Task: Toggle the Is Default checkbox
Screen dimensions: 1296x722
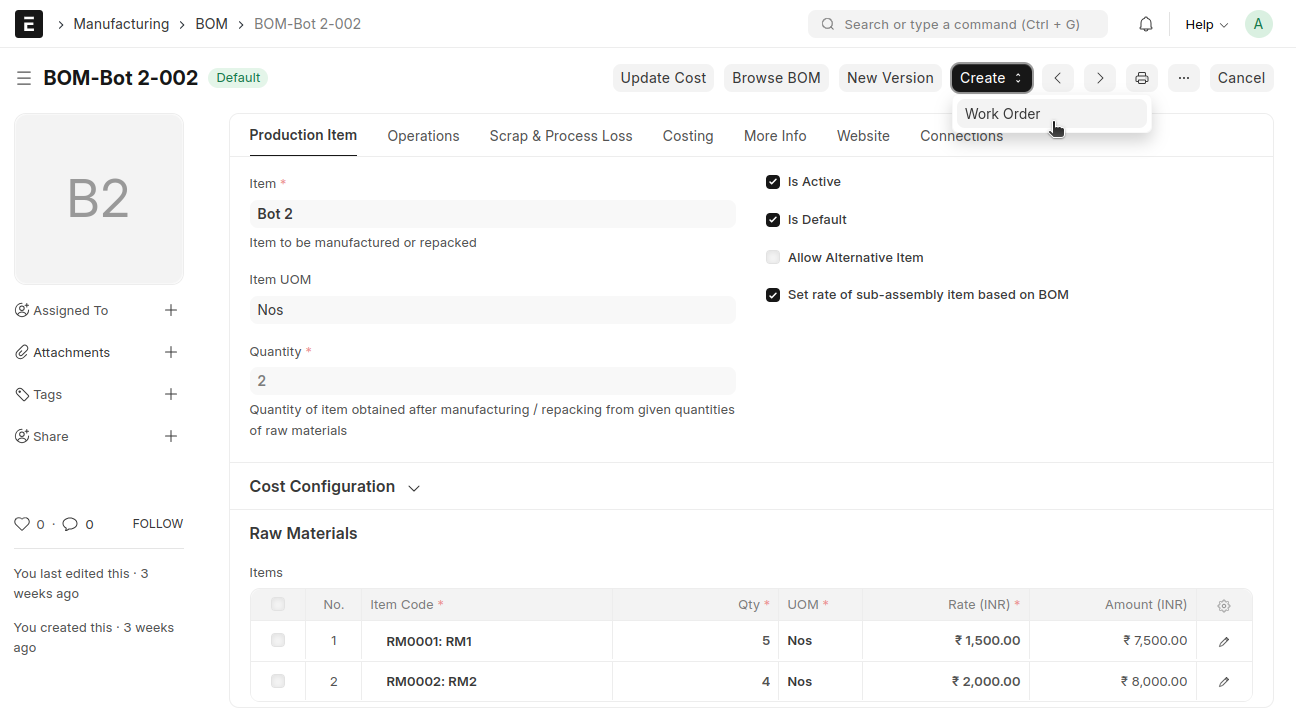Action: pos(773,220)
